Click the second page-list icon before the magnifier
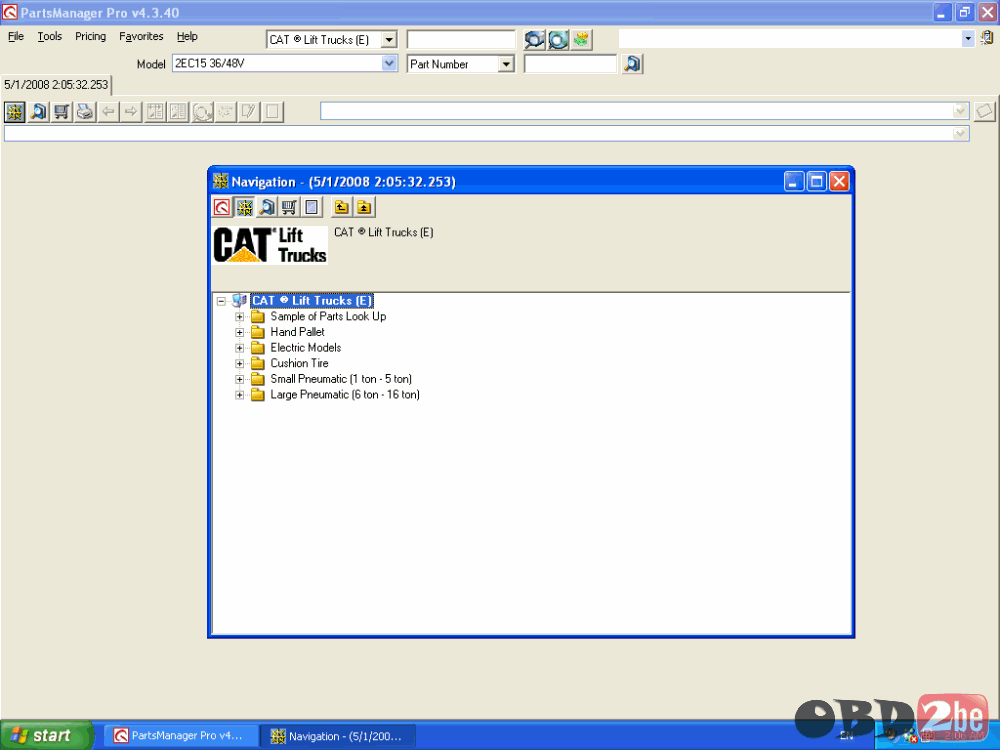 pos(178,112)
